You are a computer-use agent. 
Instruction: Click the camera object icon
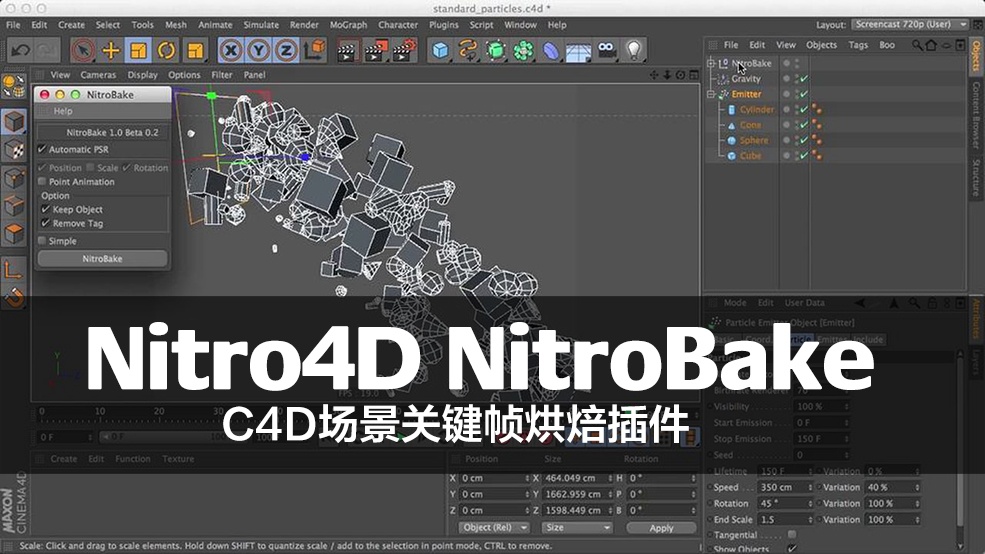pyautogui.click(x=606, y=50)
